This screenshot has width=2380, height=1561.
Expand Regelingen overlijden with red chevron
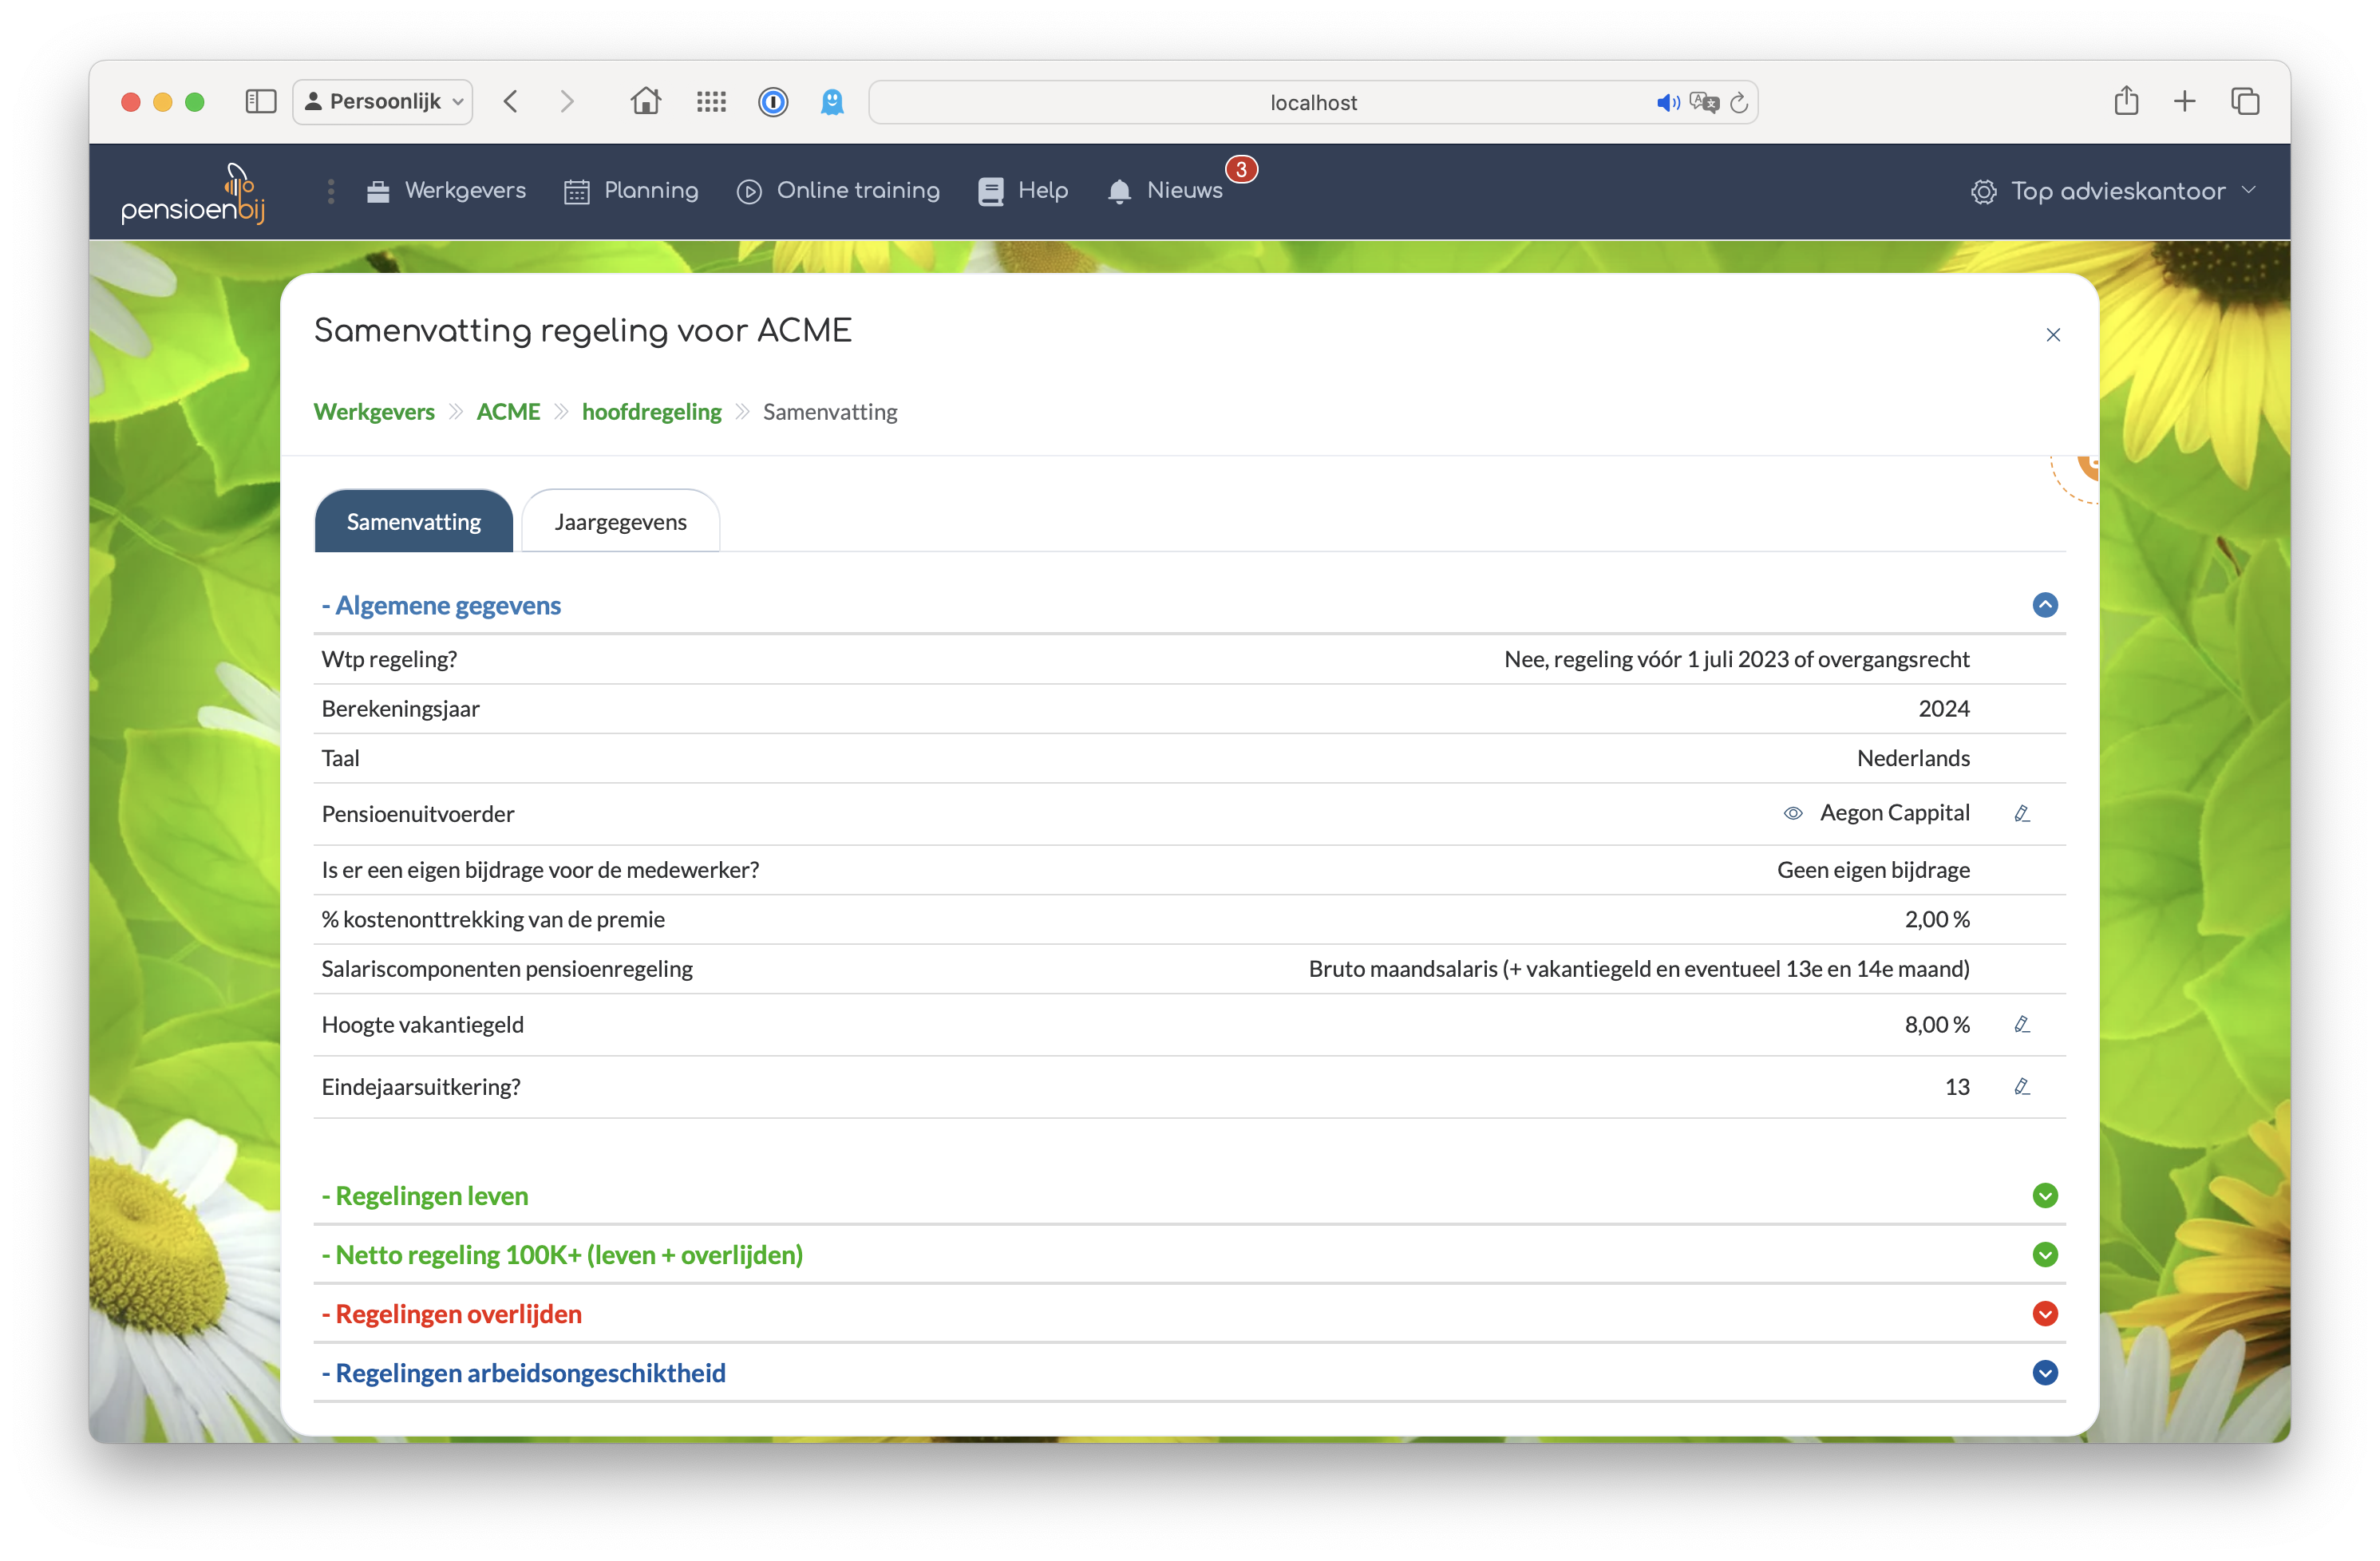pos(2045,1314)
